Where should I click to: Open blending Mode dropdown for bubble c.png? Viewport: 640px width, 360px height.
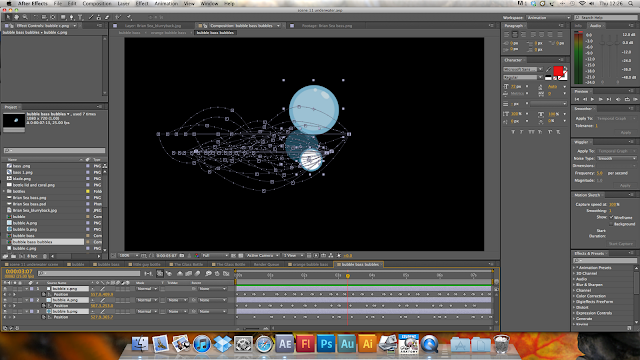coord(147,289)
